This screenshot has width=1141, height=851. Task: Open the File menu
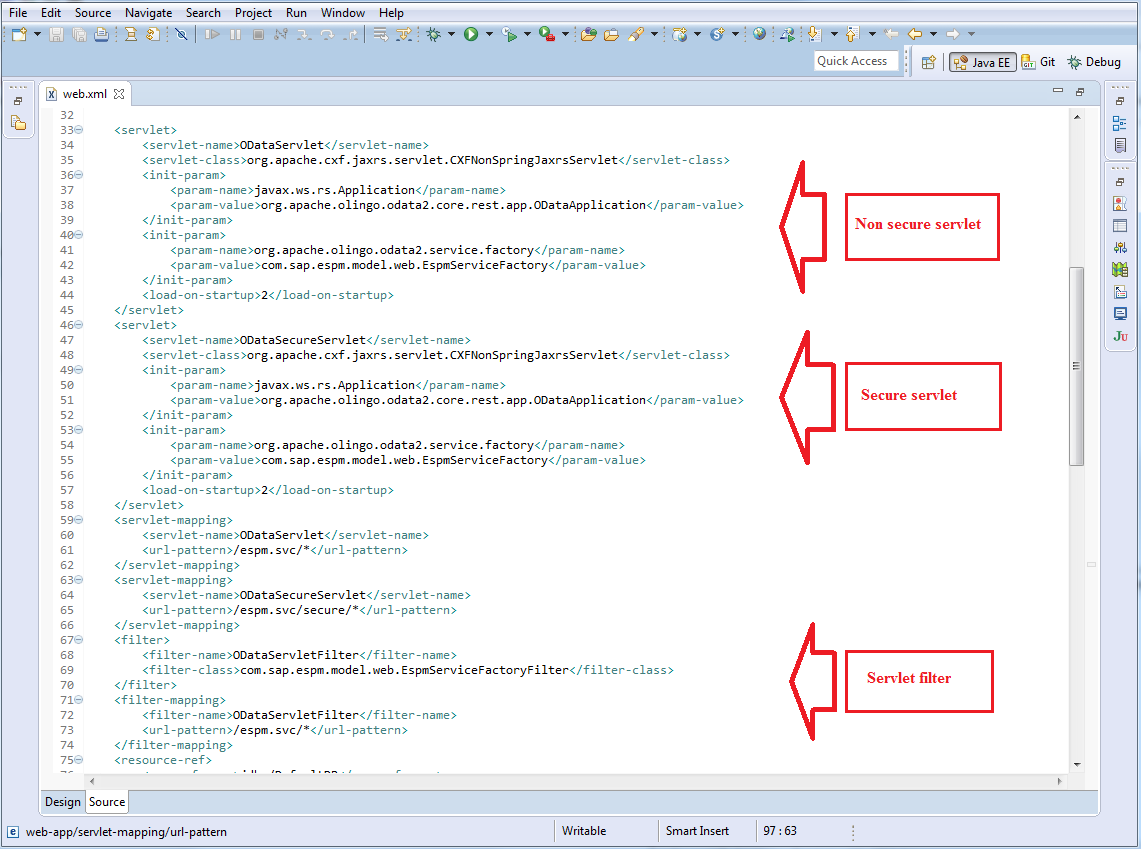17,13
